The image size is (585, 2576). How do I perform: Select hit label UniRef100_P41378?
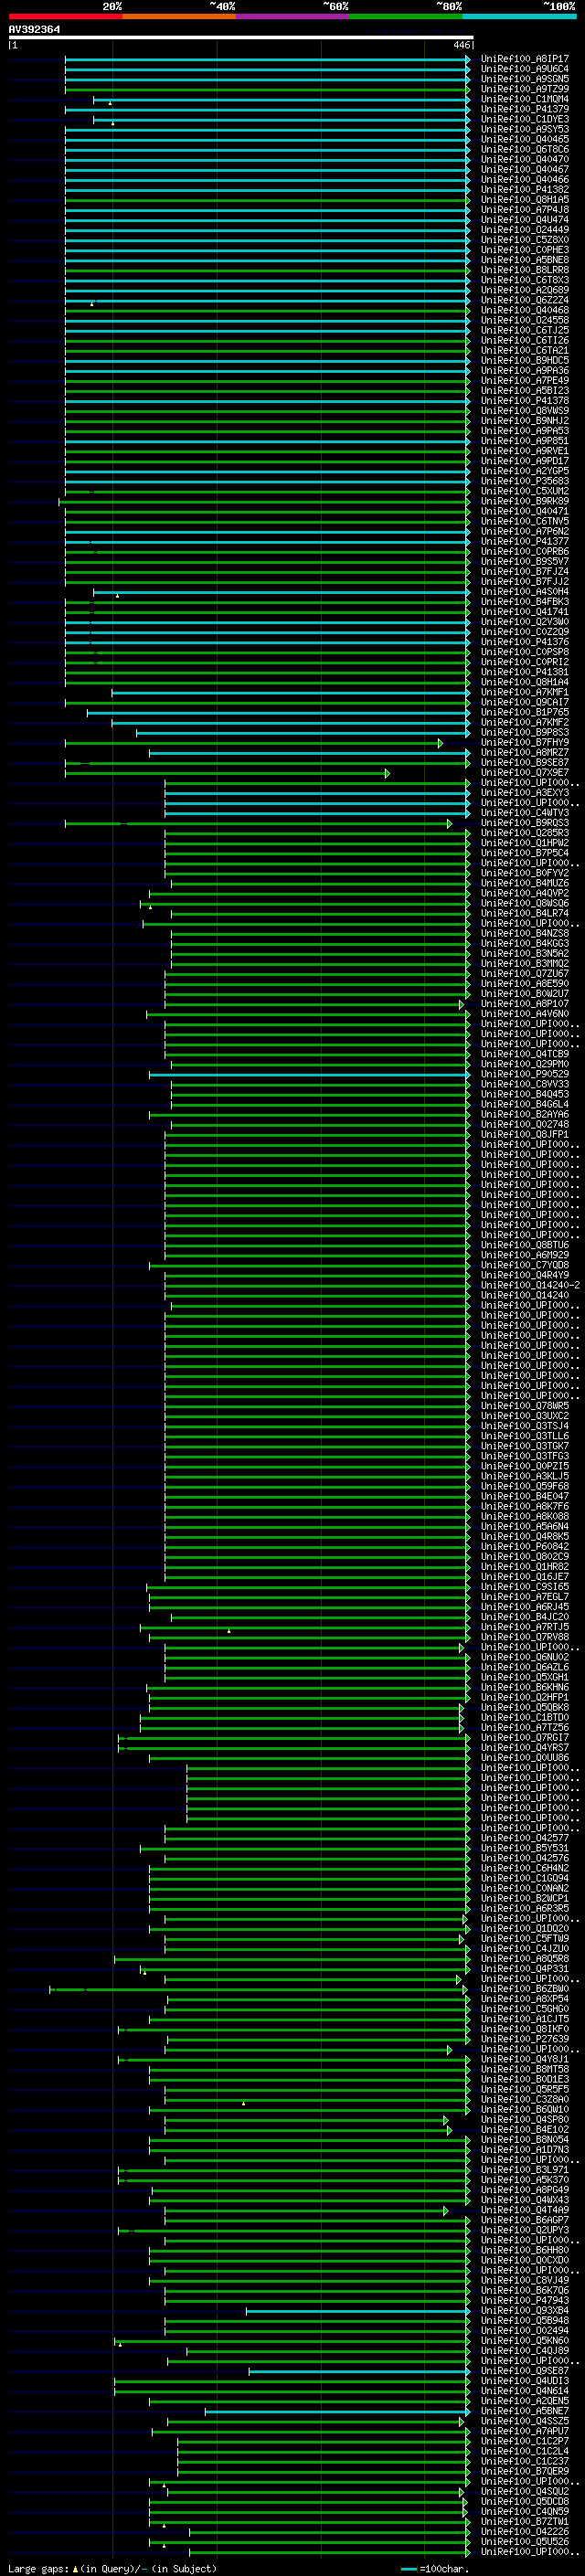point(524,400)
